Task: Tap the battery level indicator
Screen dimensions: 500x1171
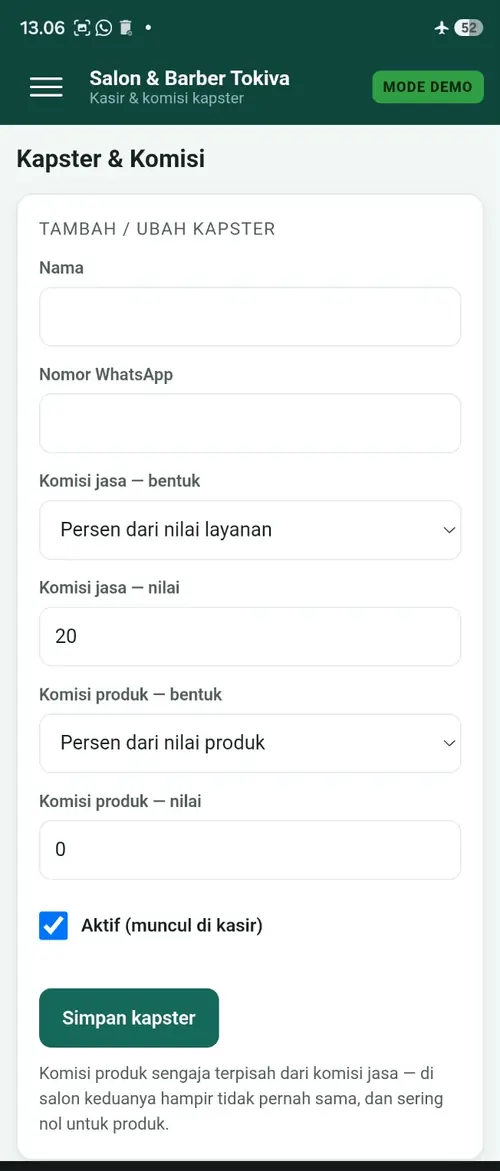Action: coord(468,28)
